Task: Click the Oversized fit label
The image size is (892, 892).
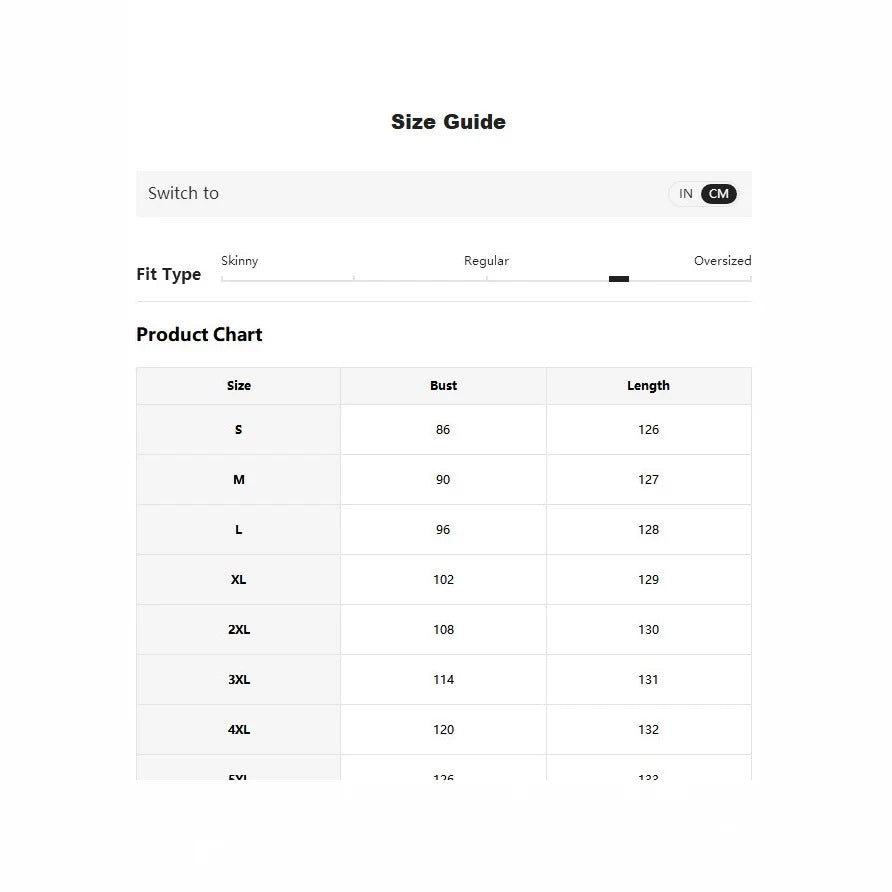Action: click(x=722, y=261)
